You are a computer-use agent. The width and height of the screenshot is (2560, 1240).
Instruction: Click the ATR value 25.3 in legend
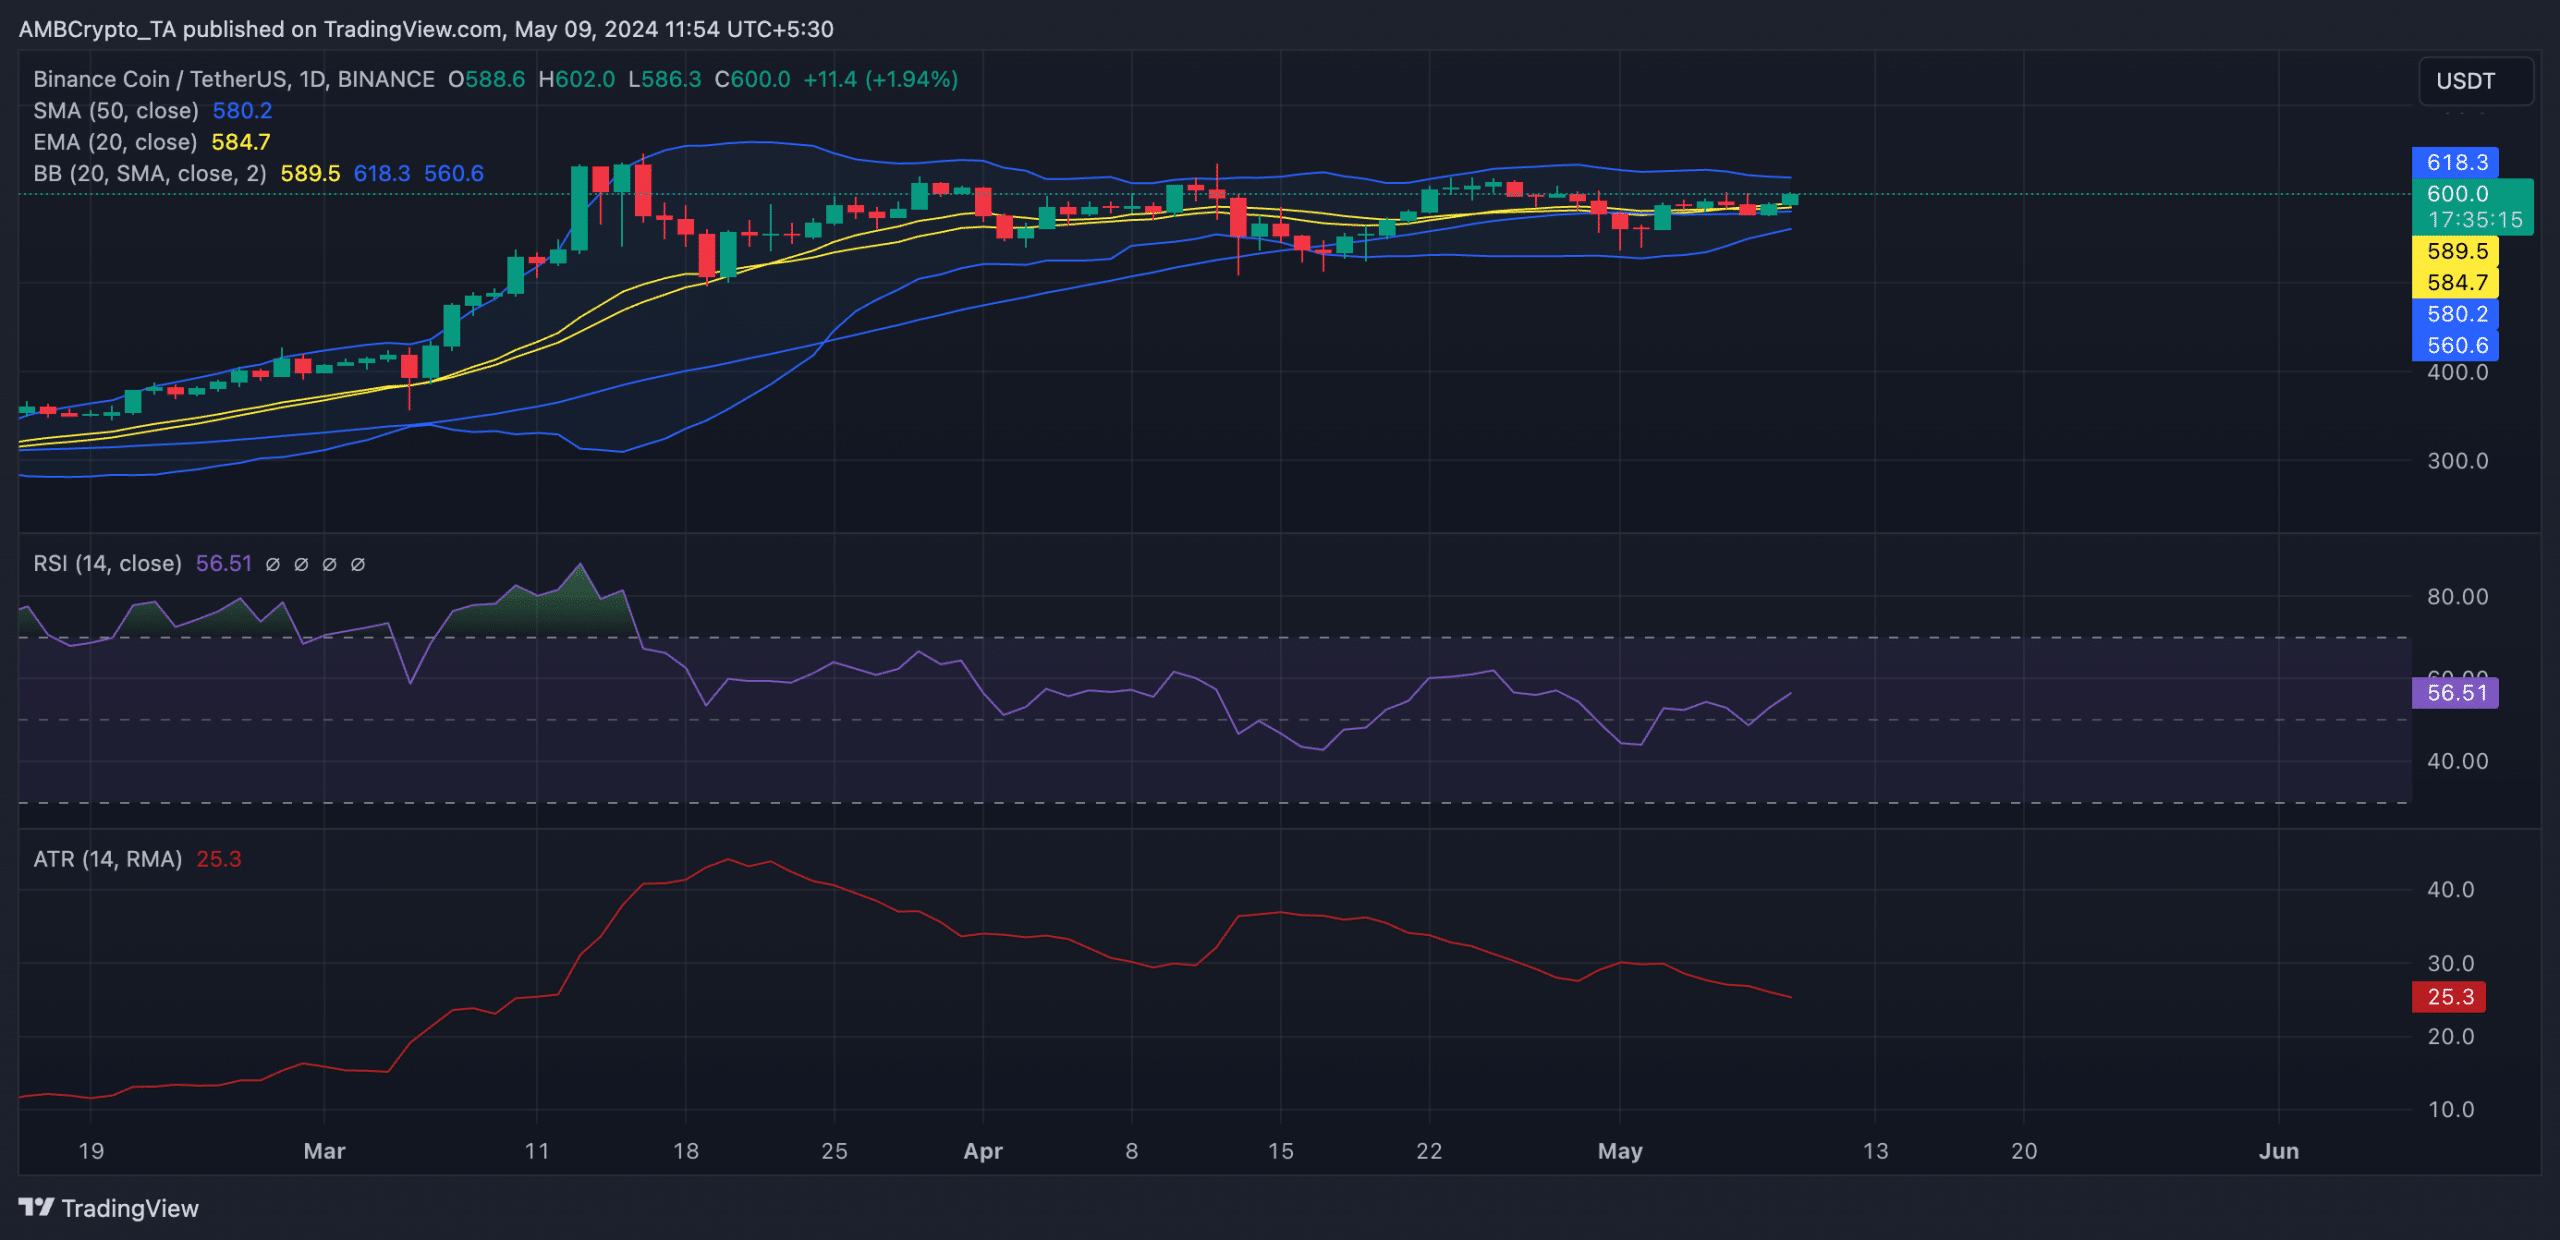(218, 859)
